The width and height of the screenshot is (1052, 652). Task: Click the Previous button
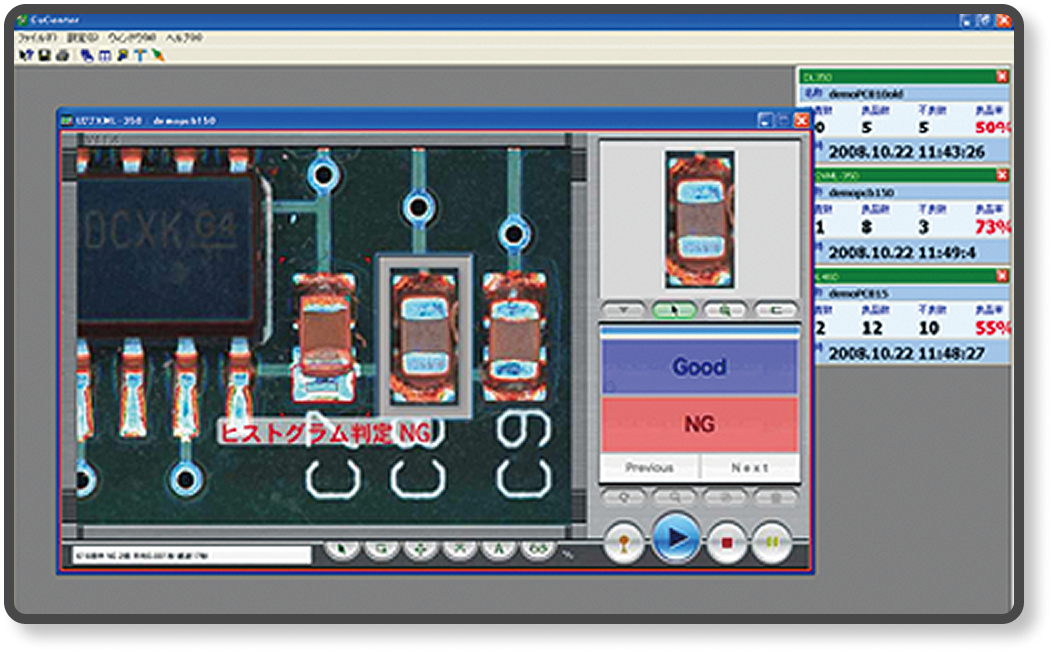coord(649,467)
